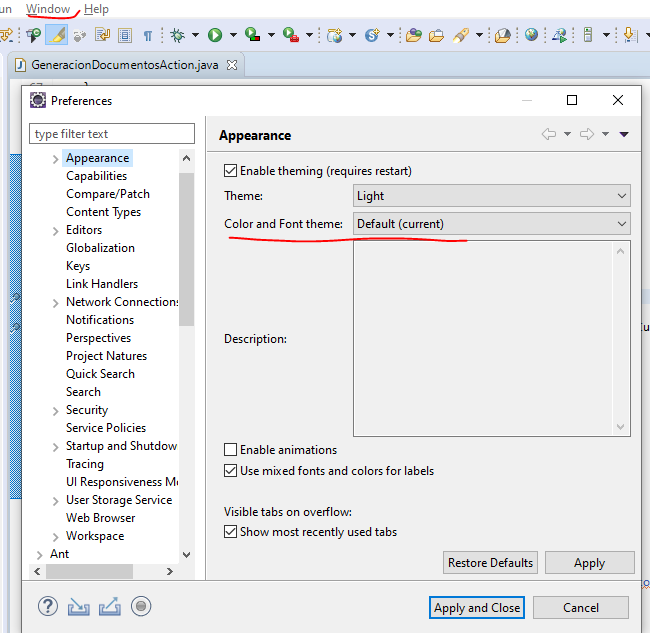
Task: Click the New Java Project globe icon
Action: click(335, 35)
